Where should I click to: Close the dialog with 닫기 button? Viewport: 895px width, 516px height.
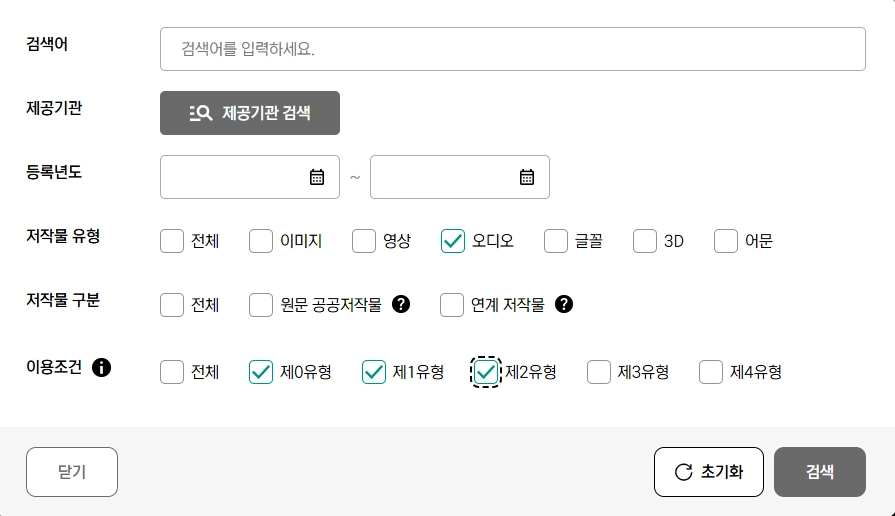tap(72, 472)
